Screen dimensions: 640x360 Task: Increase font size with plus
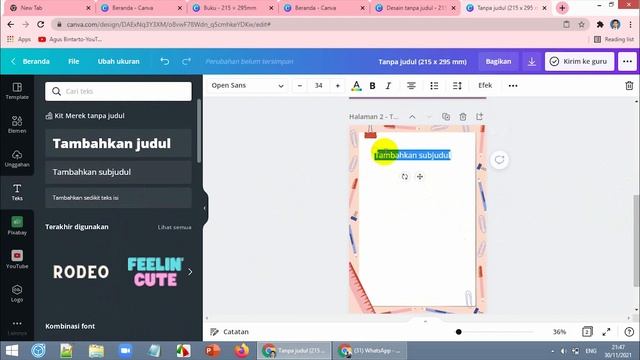338,86
